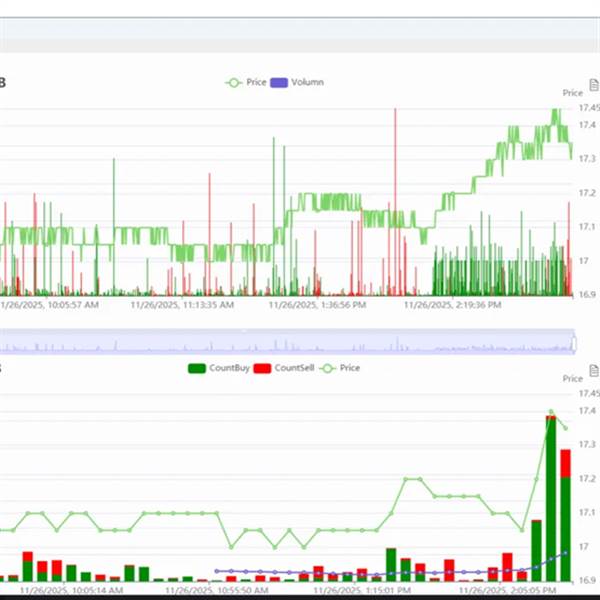Hide the CountBuy series via its legend
The image size is (600, 600).
tap(218, 368)
